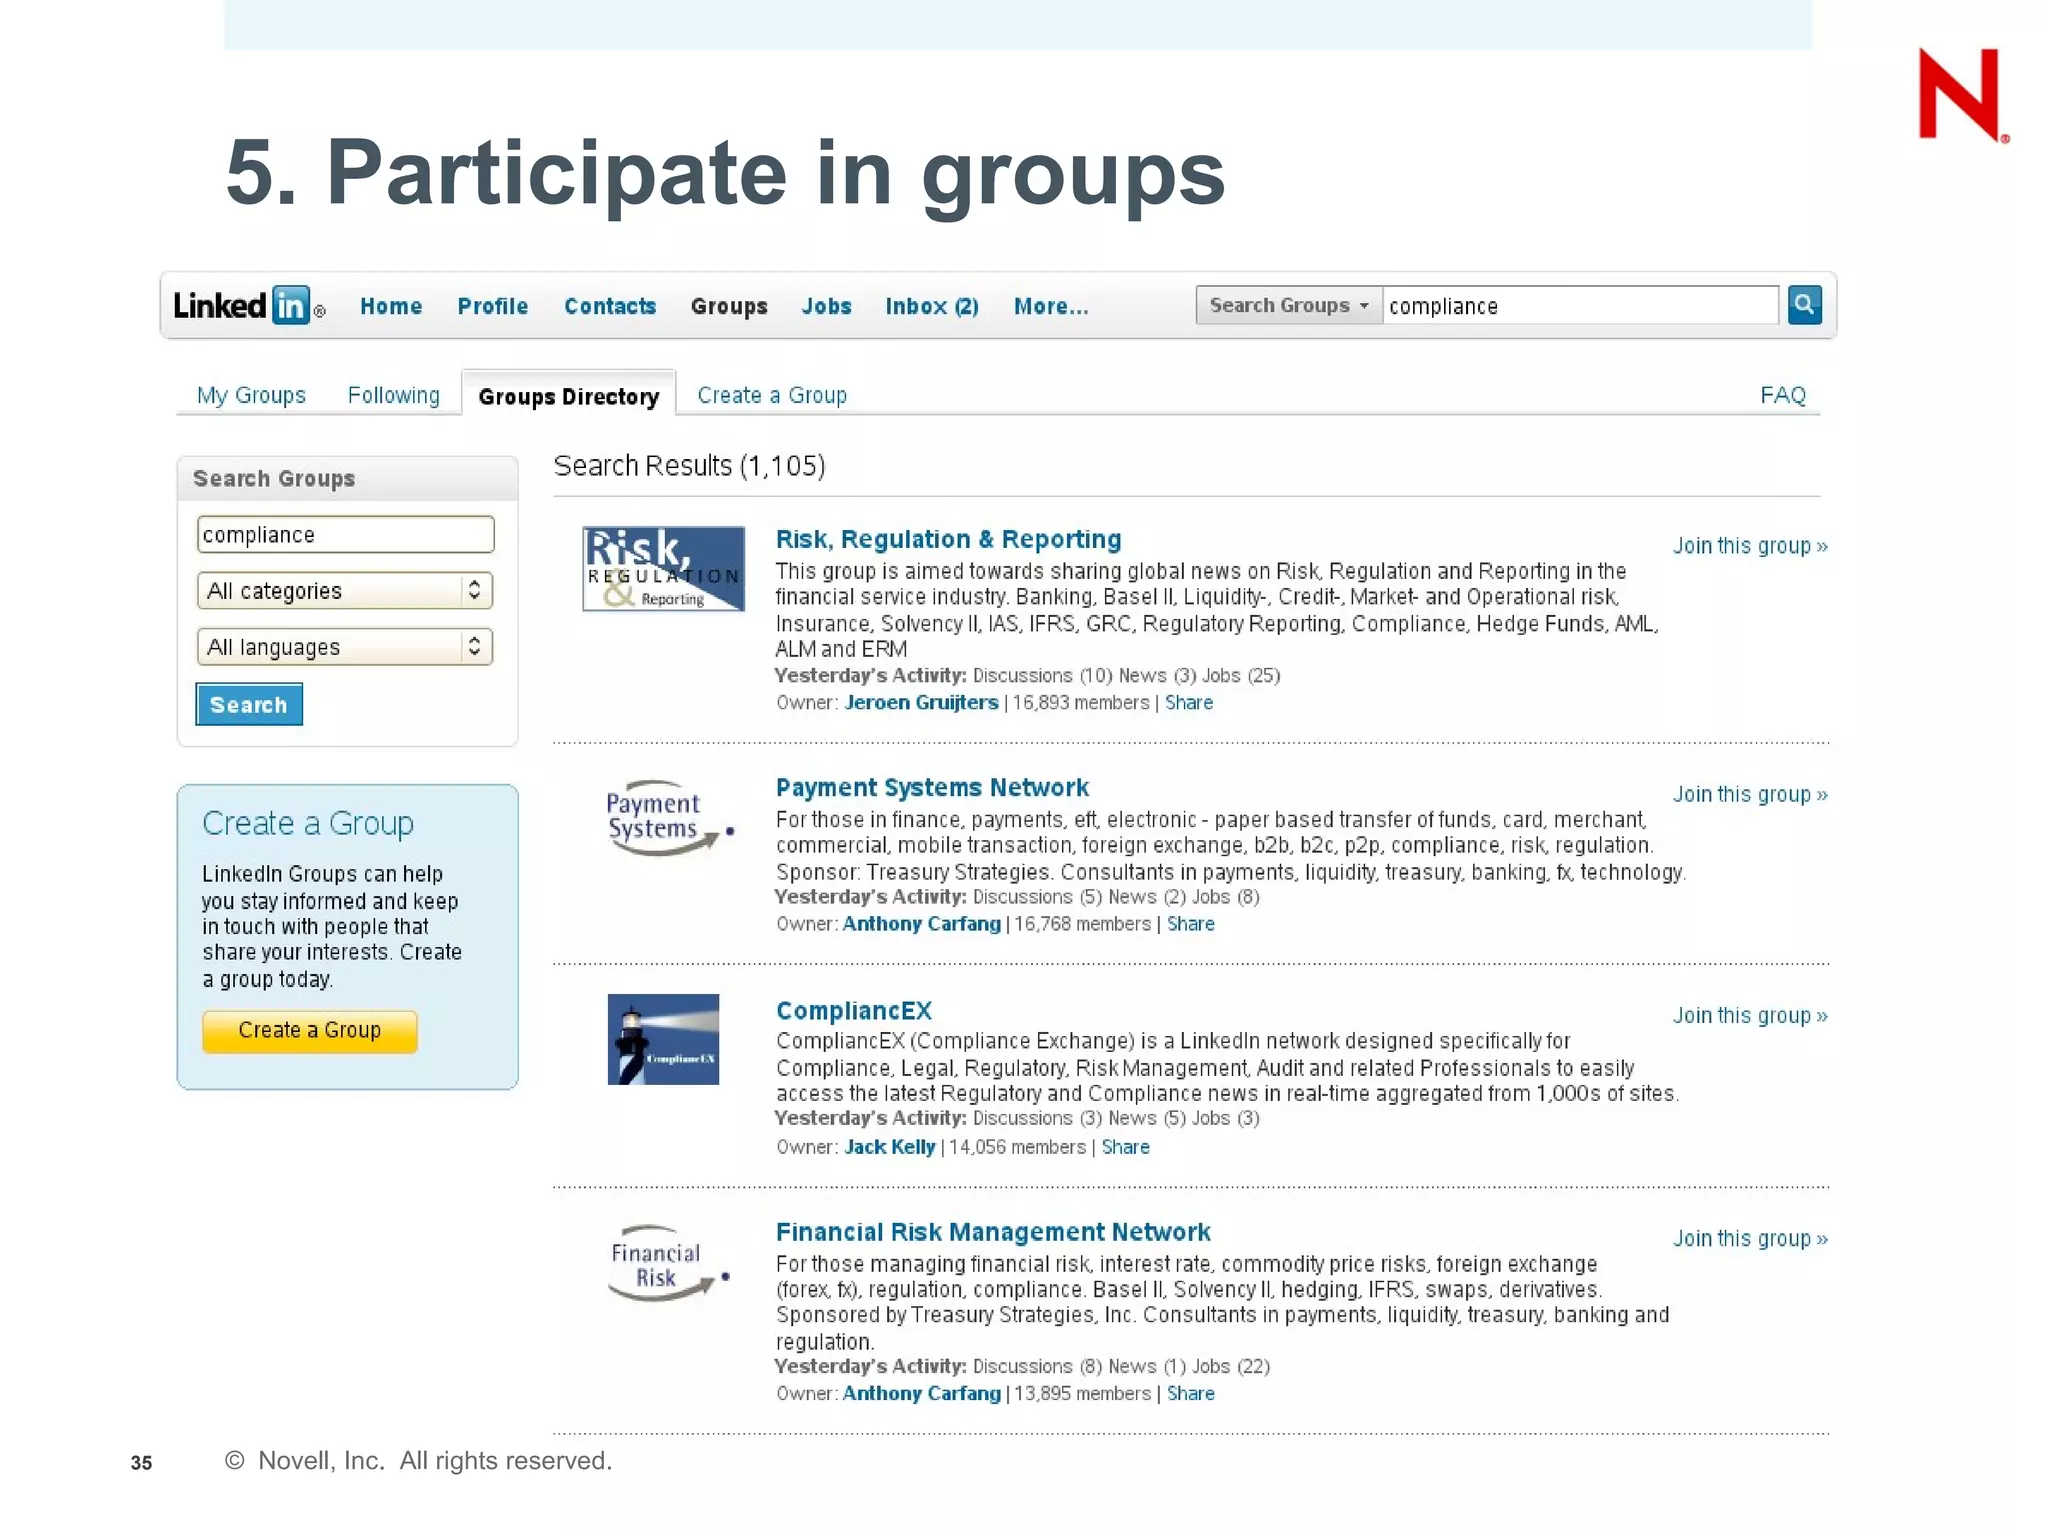
Task: Open Inbox (2)
Action: coord(932,306)
